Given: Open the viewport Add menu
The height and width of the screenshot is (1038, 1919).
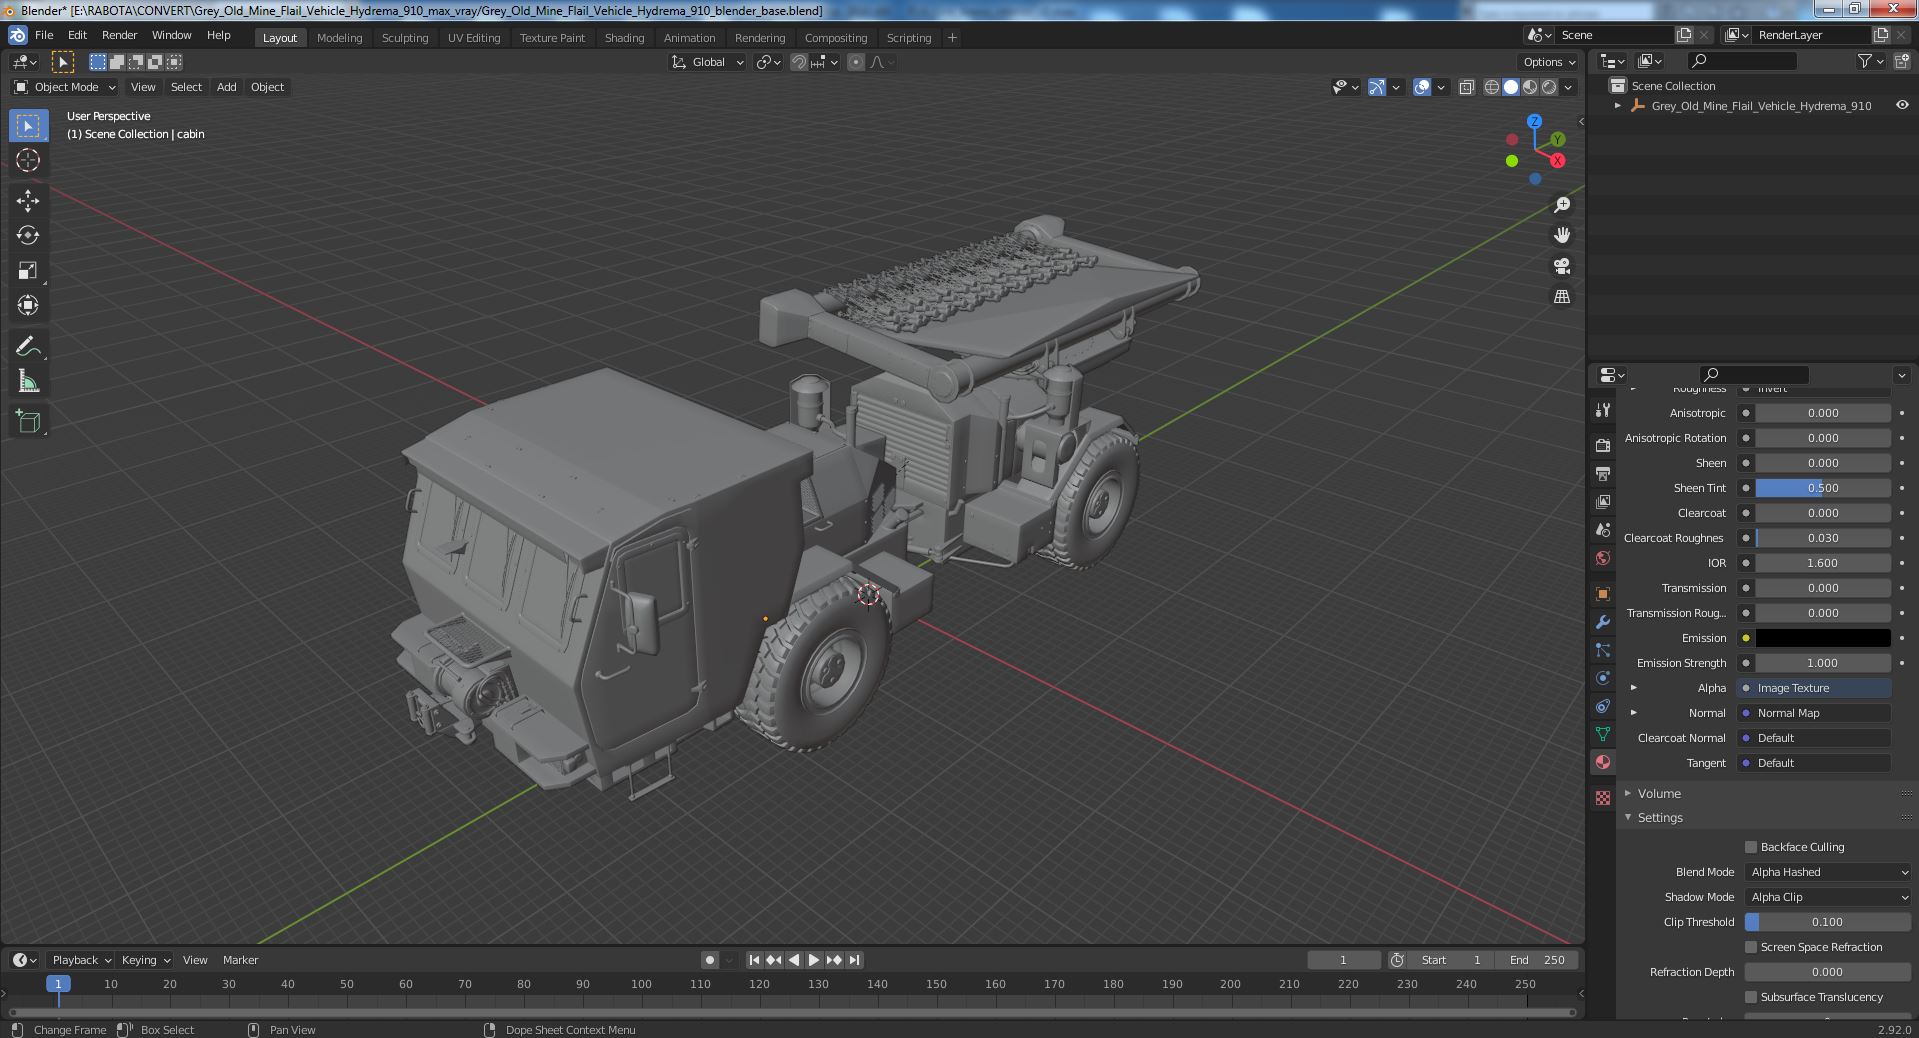Looking at the screenshot, I should tap(227, 87).
